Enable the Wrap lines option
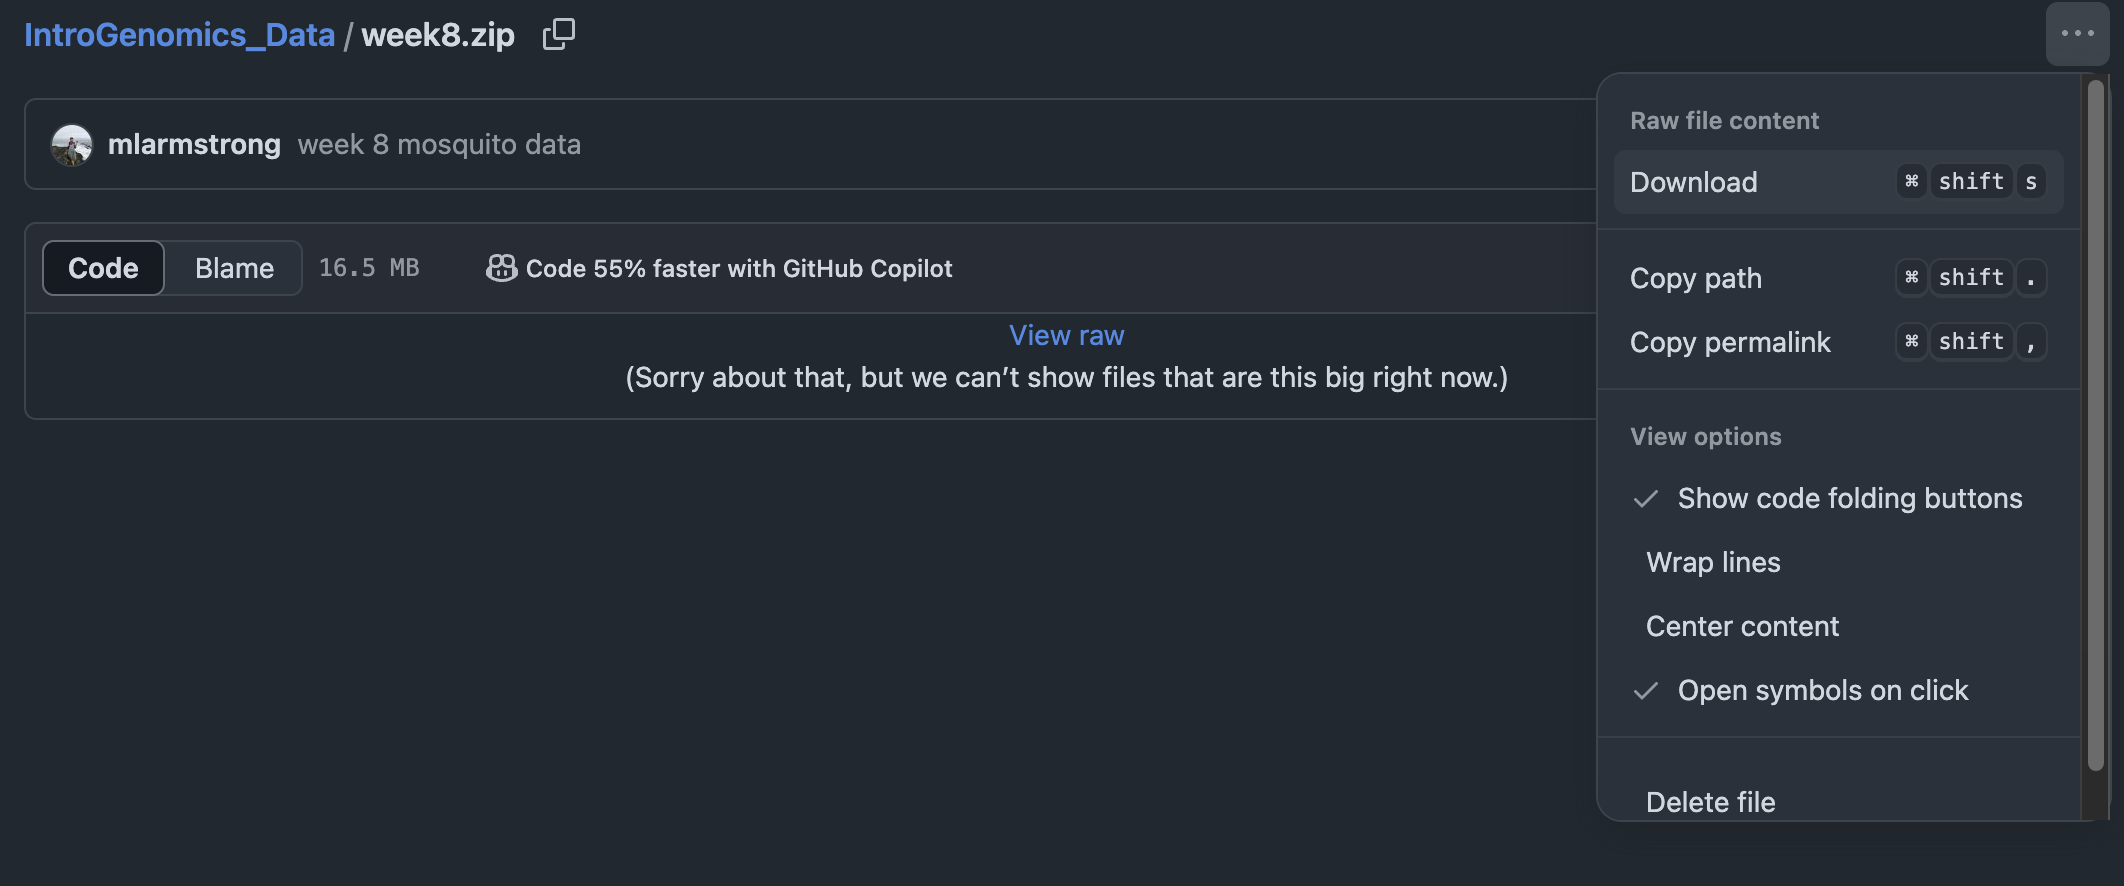Image resolution: width=2124 pixels, height=886 pixels. (1713, 562)
